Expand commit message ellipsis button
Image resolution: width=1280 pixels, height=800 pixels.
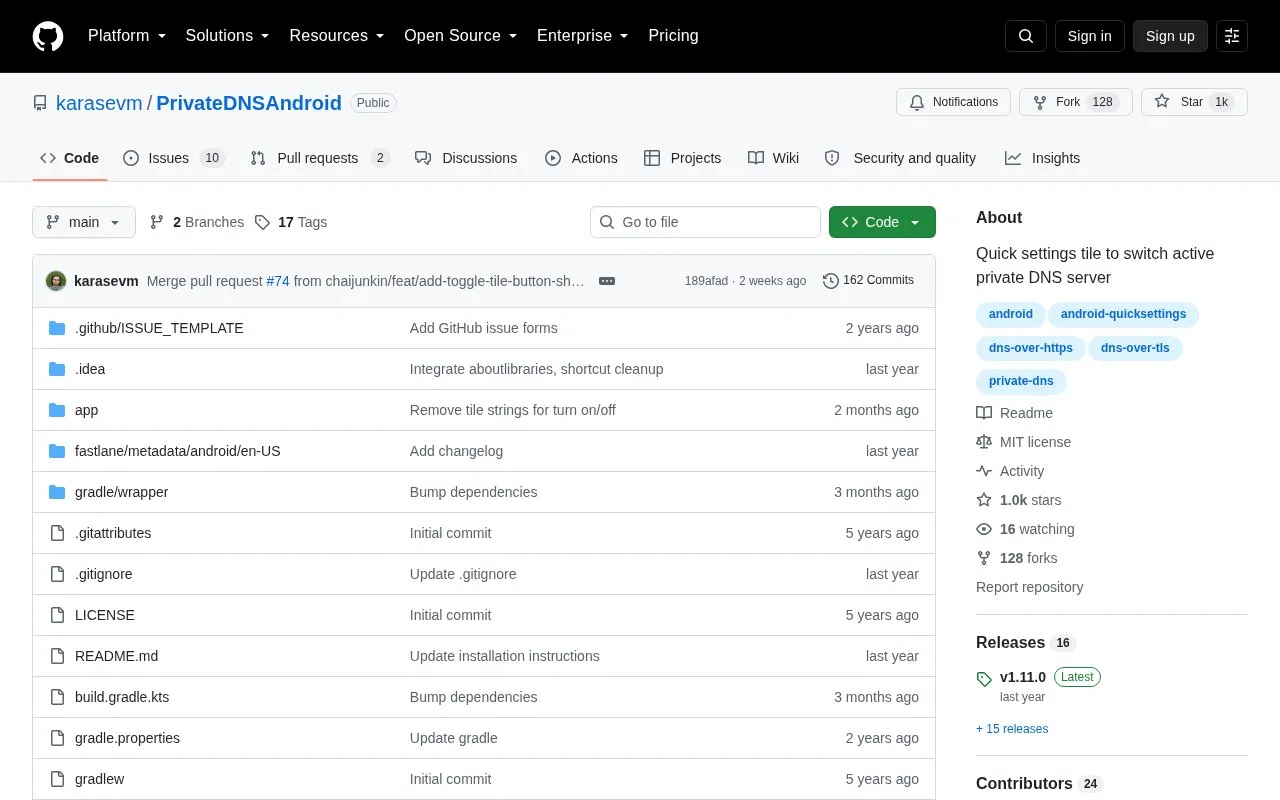pos(607,281)
